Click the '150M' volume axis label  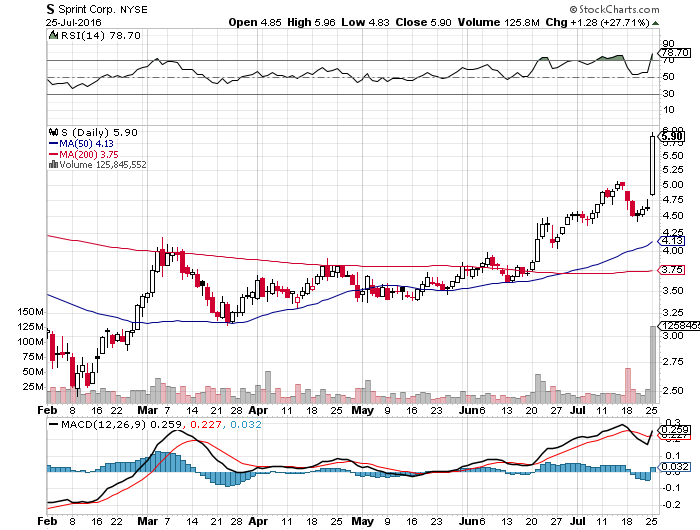[x=30, y=312]
